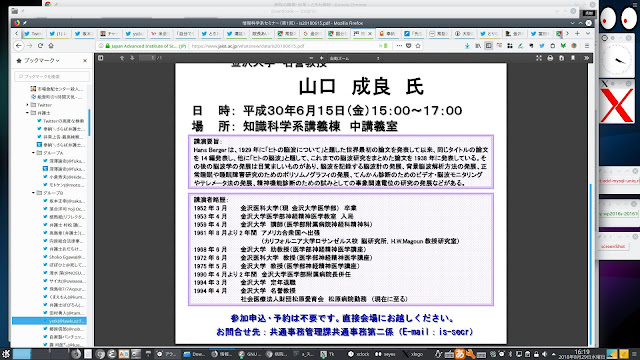
Task: Expand the Twitter bookmark folder
Action: pos(28,105)
